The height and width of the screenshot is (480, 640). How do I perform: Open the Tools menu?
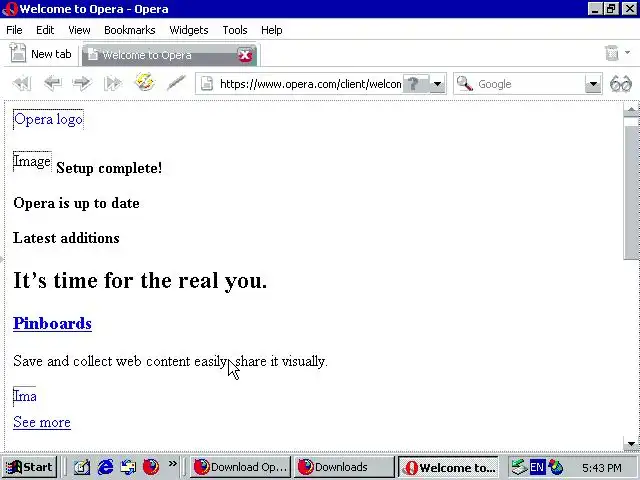click(x=235, y=30)
